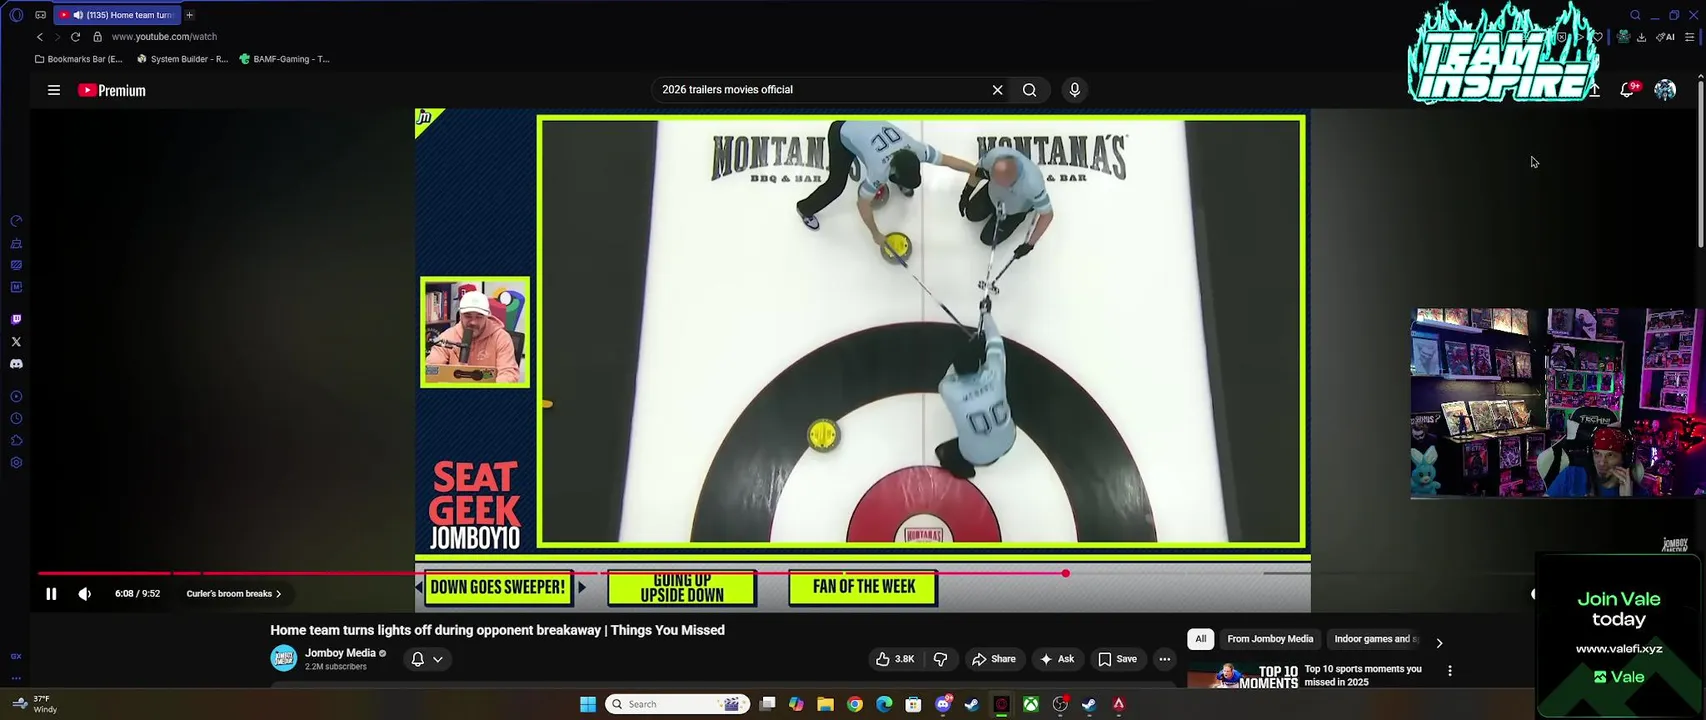Open the browser search icon near the window controls
1706x720 pixels.
(1635, 15)
